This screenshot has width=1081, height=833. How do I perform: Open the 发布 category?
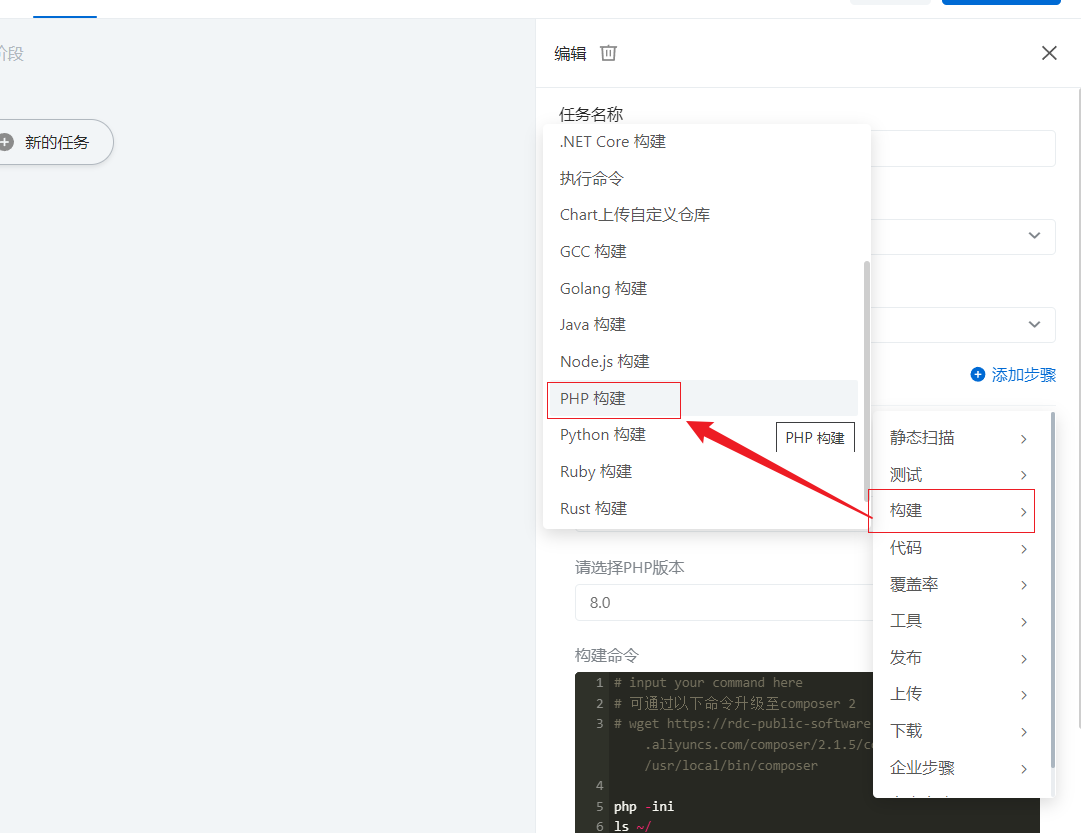pos(958,658)
